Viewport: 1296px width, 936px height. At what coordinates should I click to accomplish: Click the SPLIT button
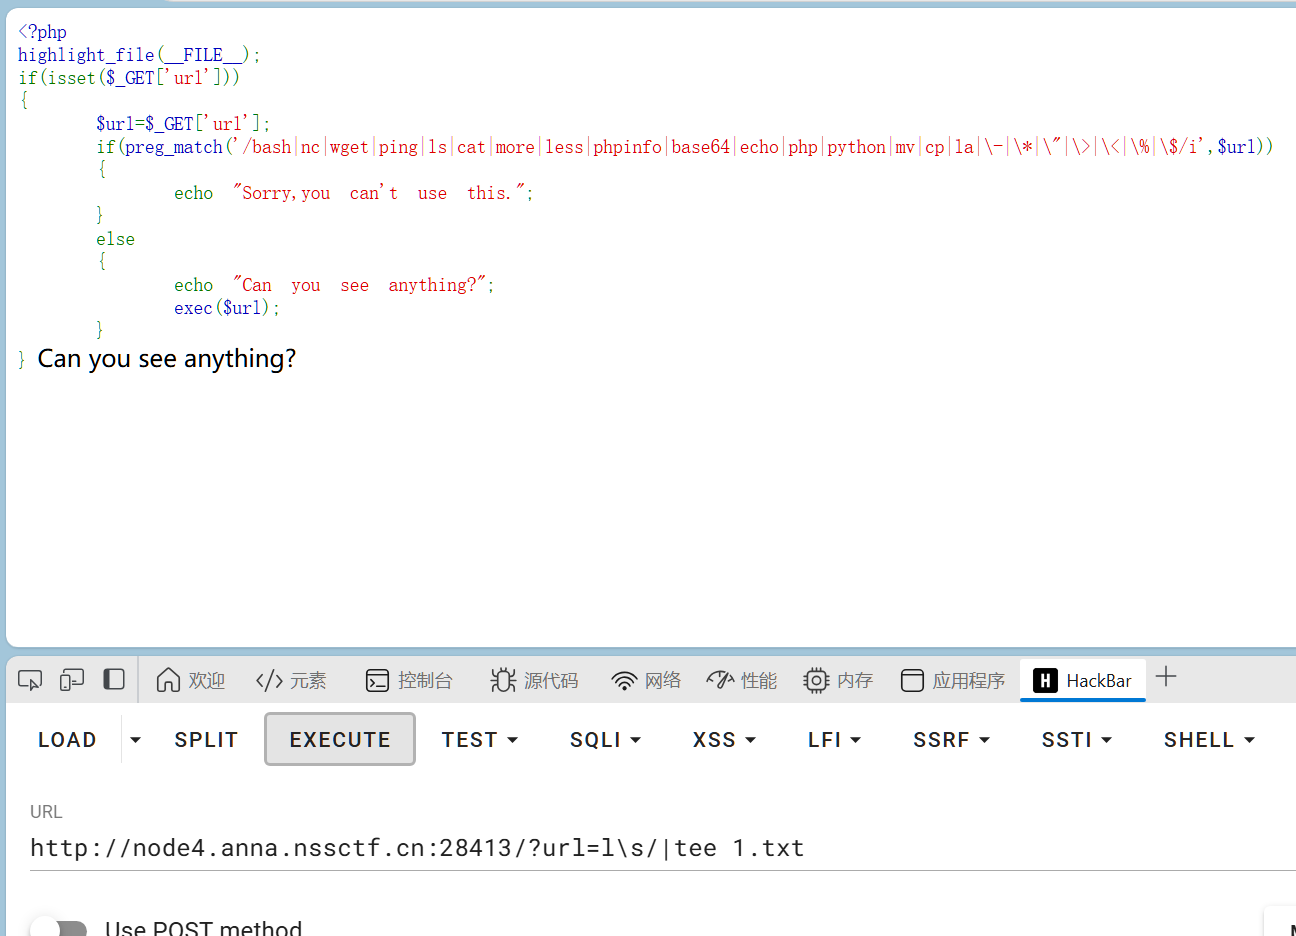(206, 740)
